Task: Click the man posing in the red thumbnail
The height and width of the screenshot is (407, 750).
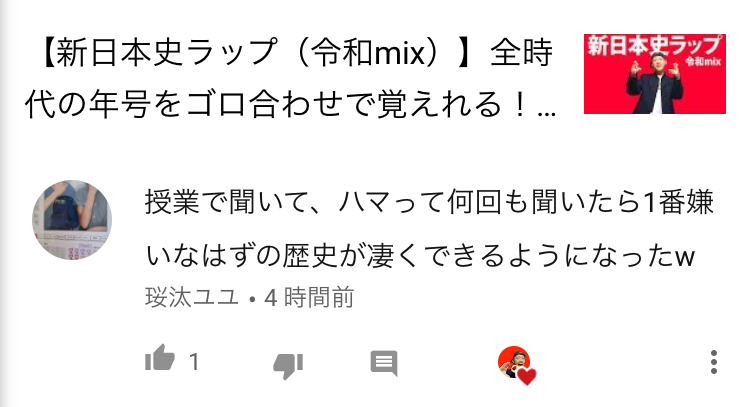Action: (655, 84)
